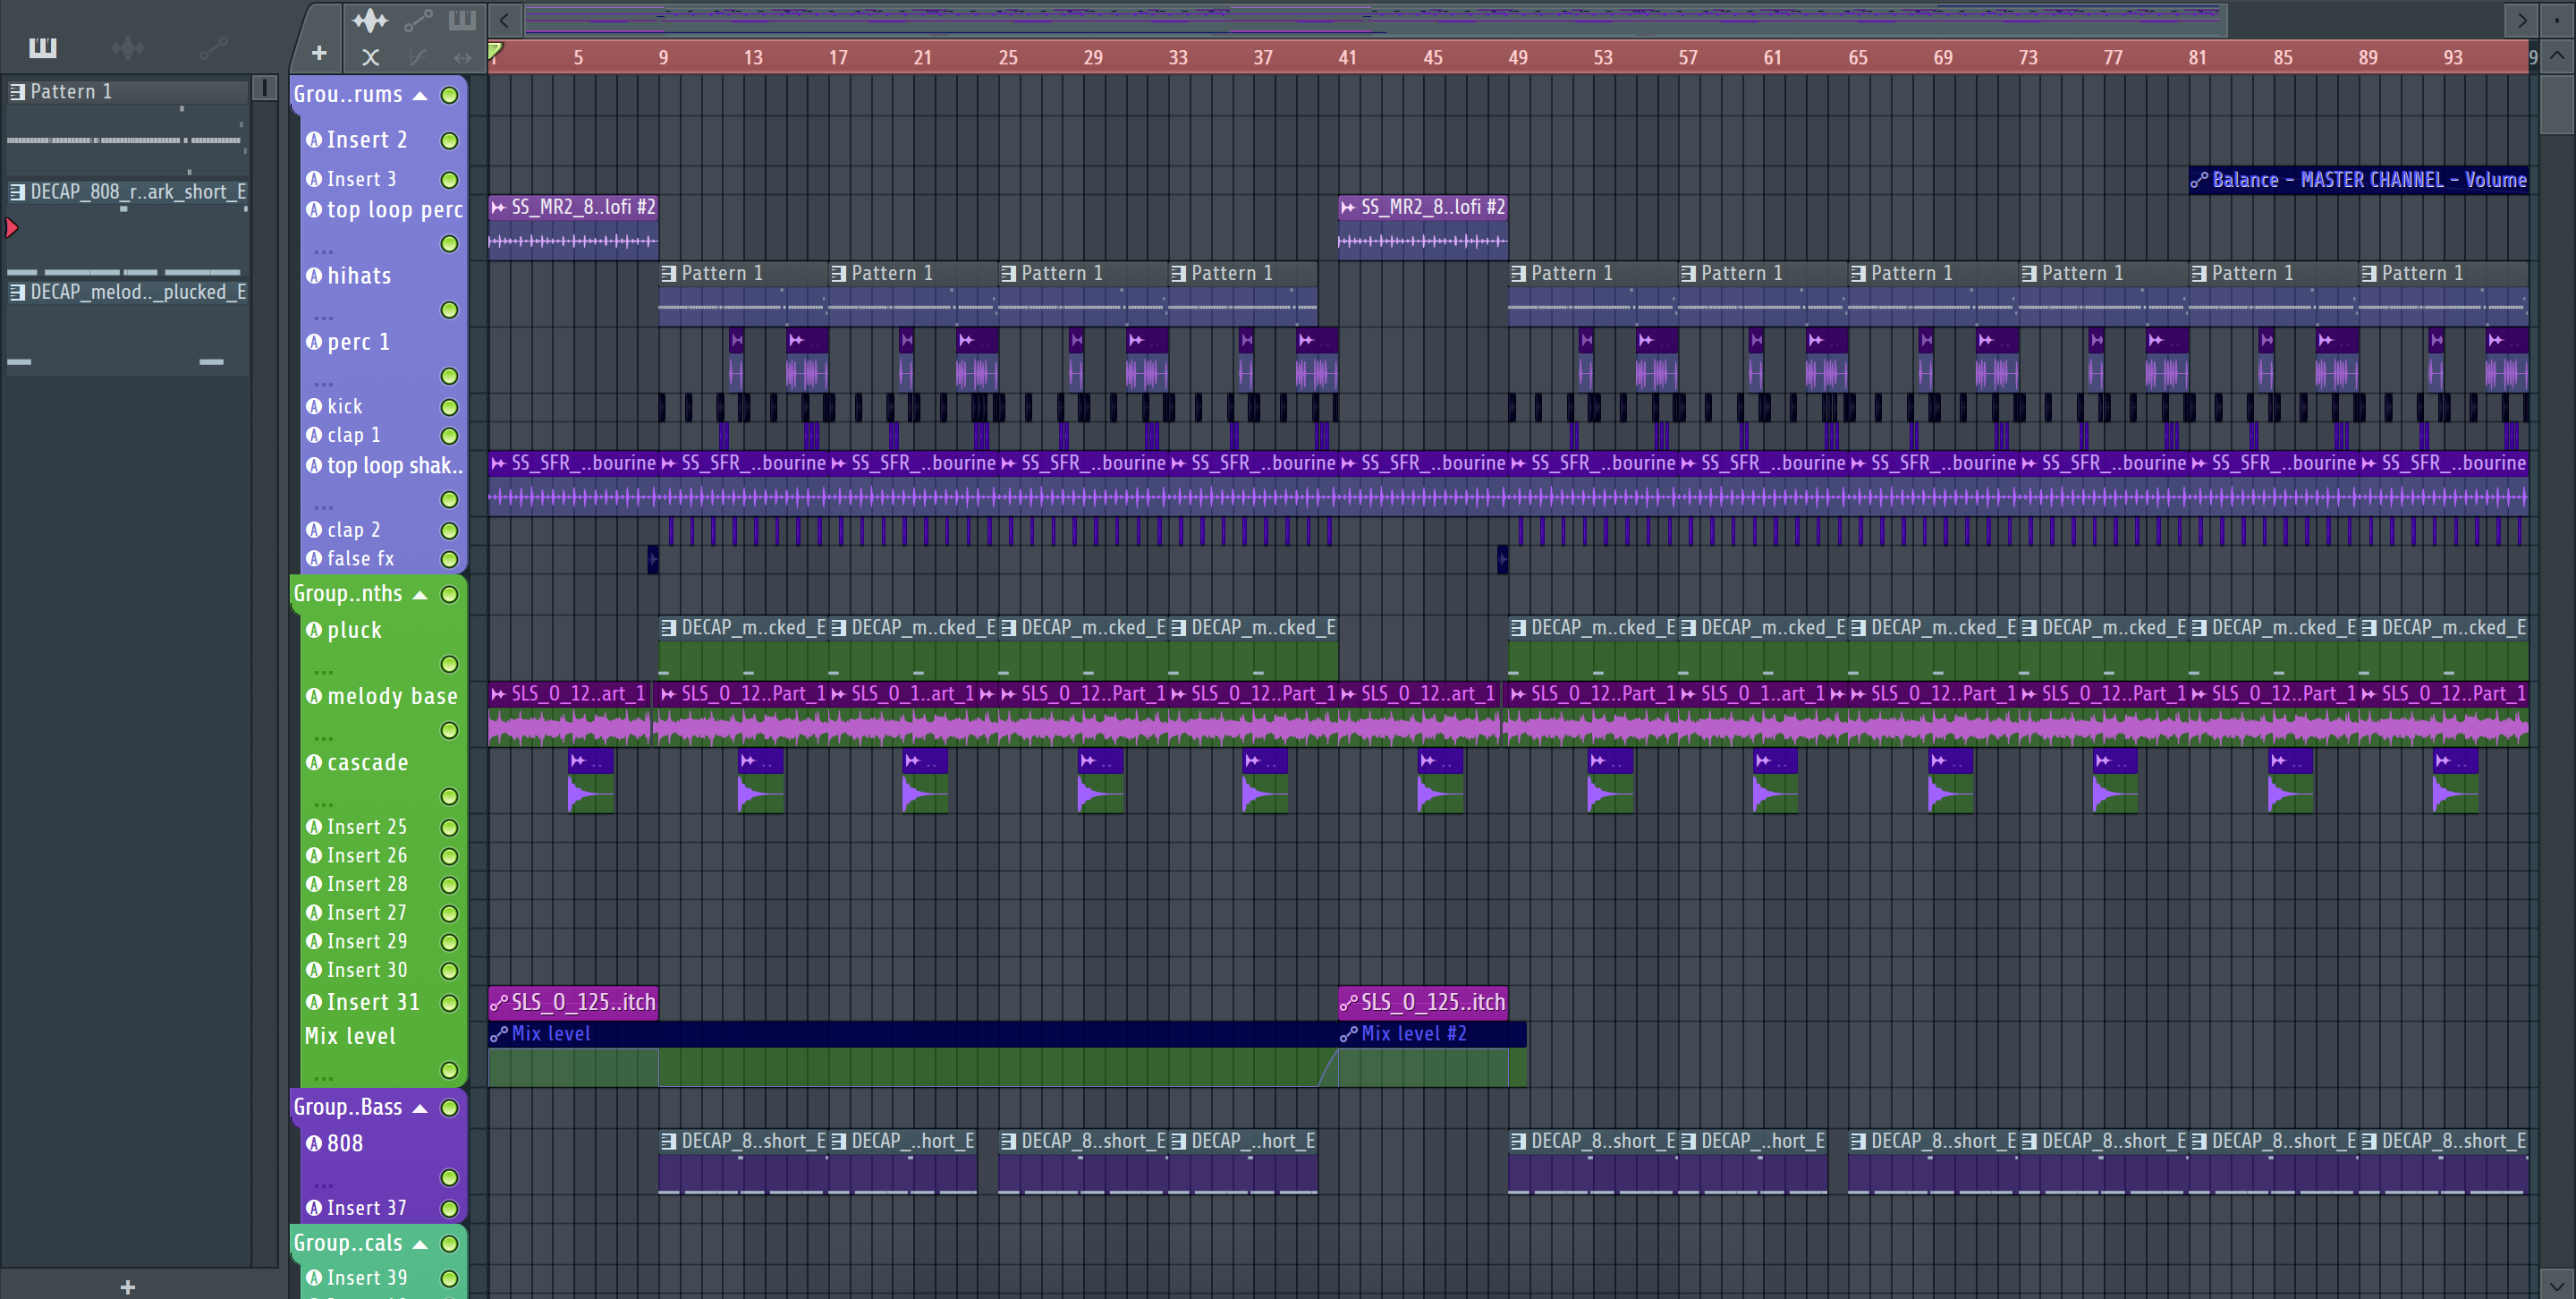This screenshot has width=2576, height=1299.
Task: Select audio clip focus waveform icon
Action: click(370, 20)
